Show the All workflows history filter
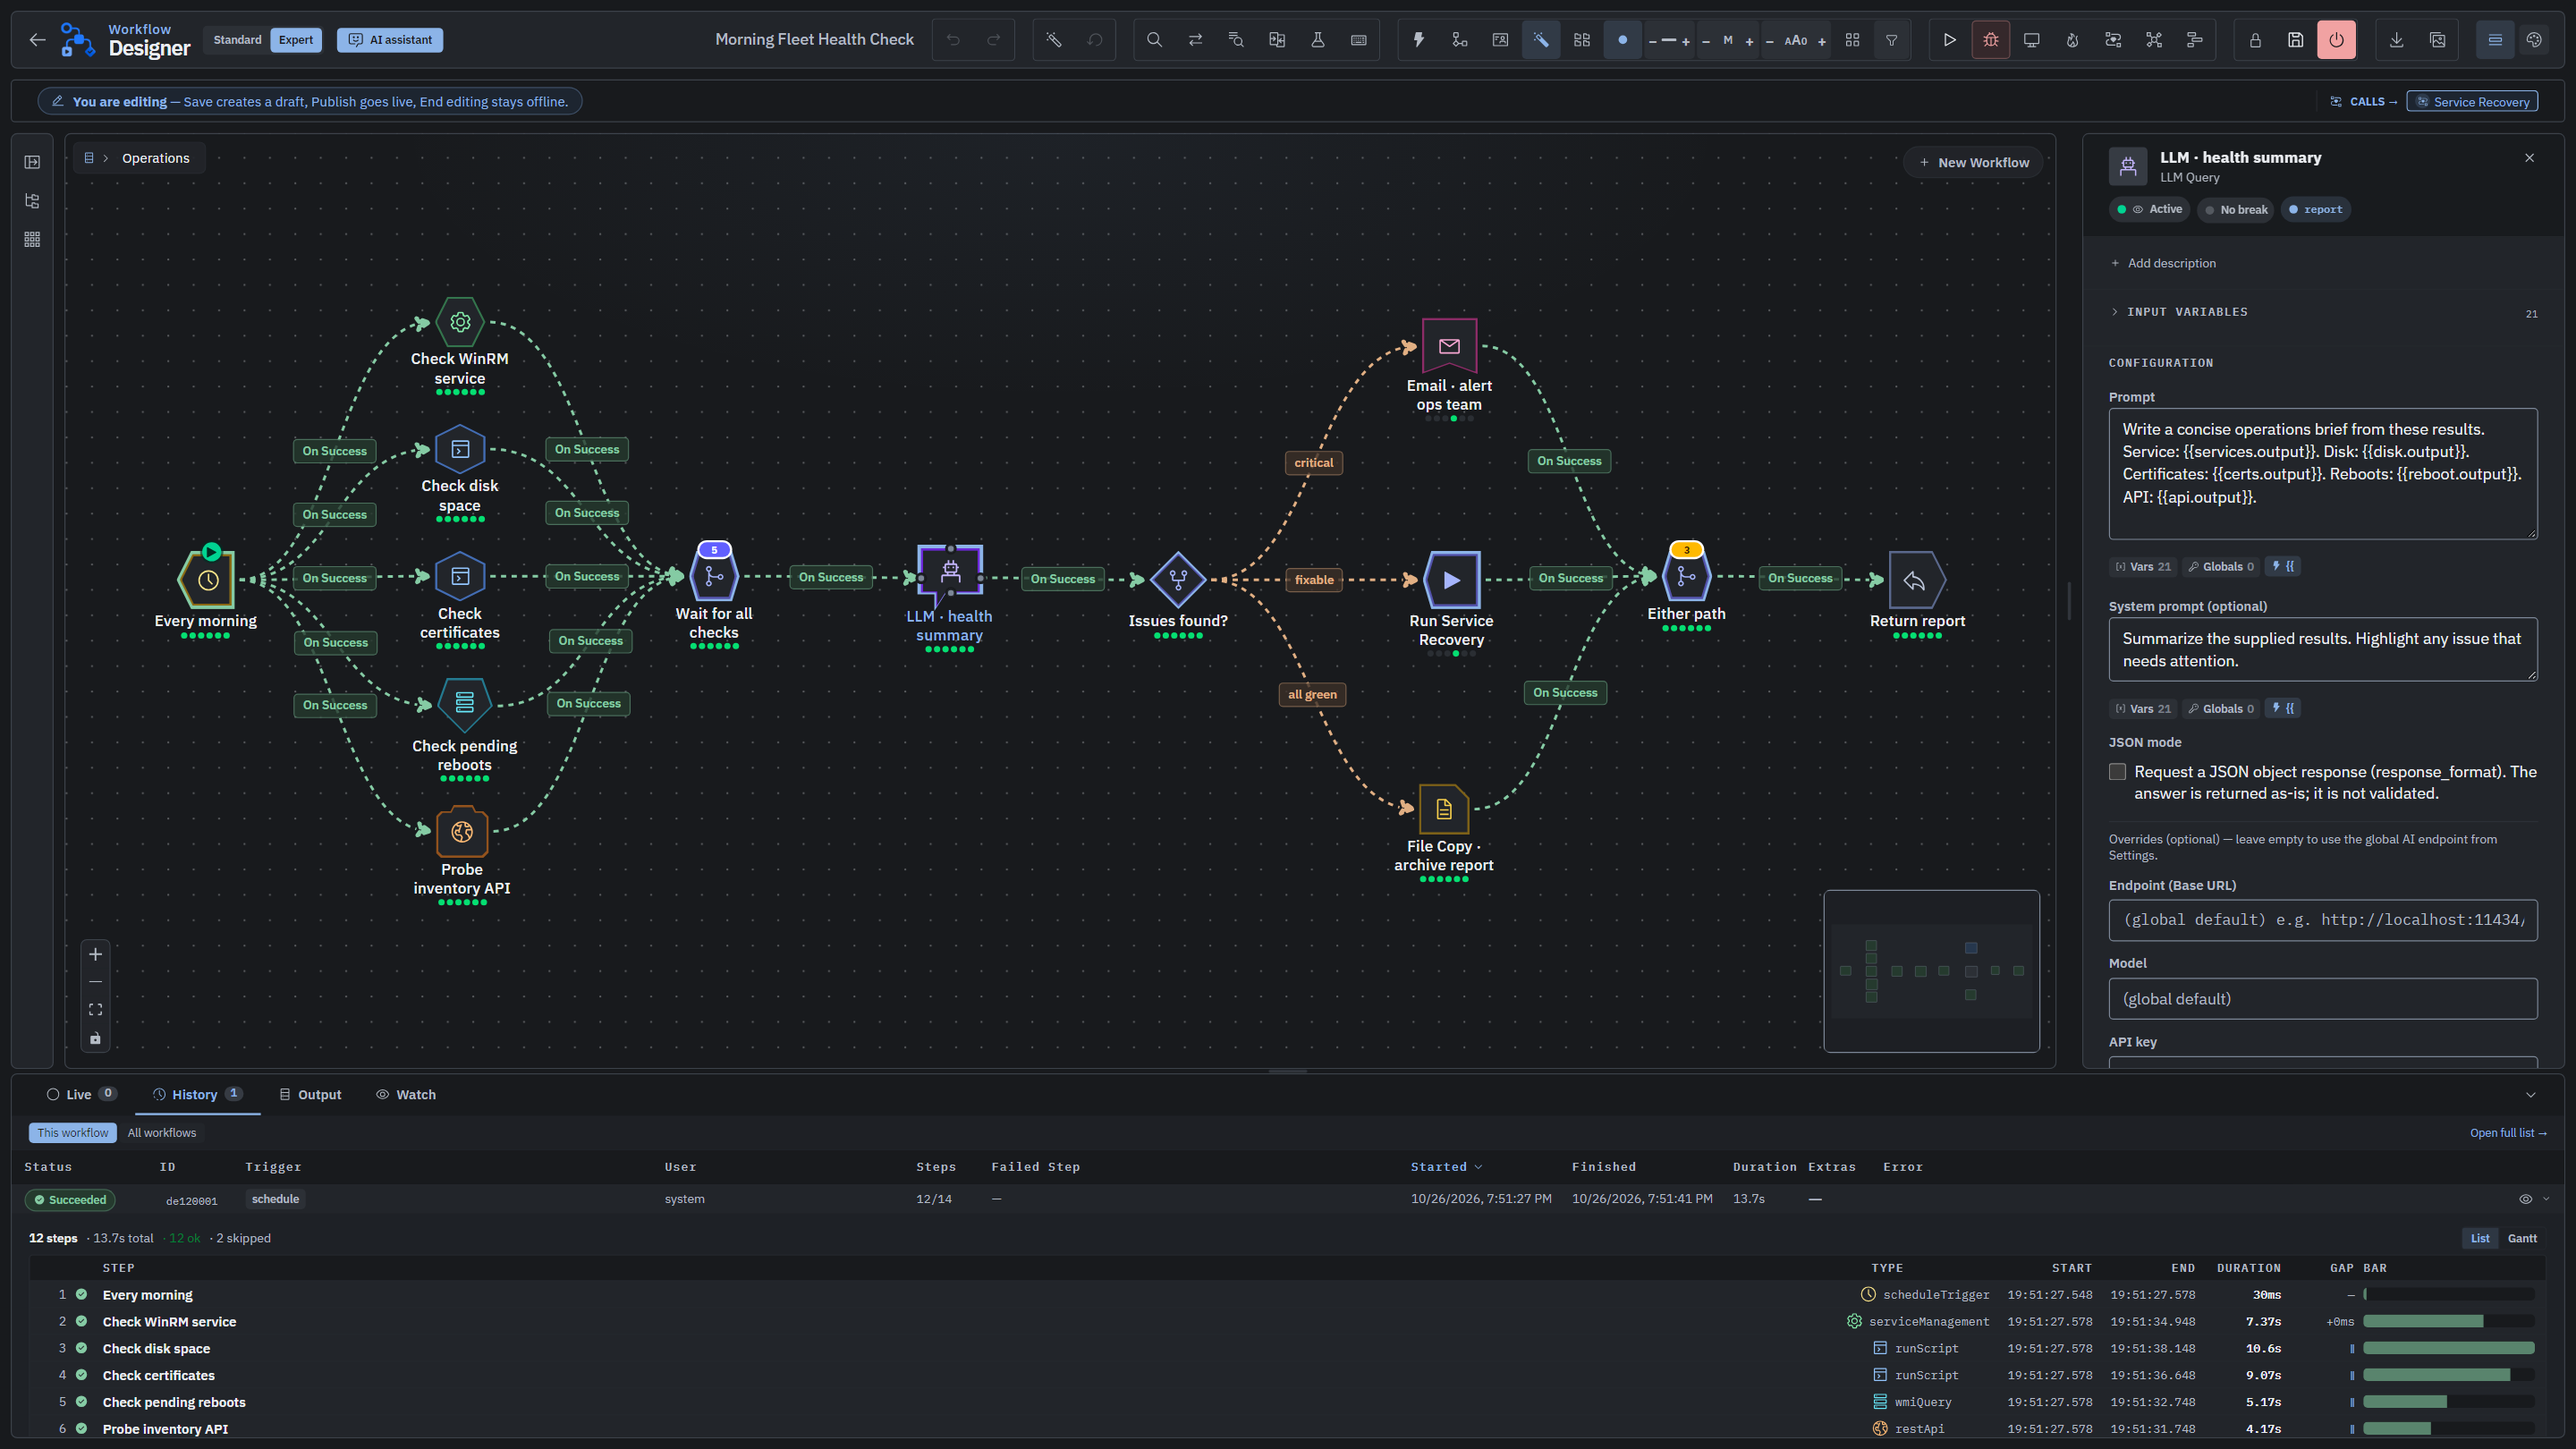2576x1449 pixels. [x=162, y=1133]
